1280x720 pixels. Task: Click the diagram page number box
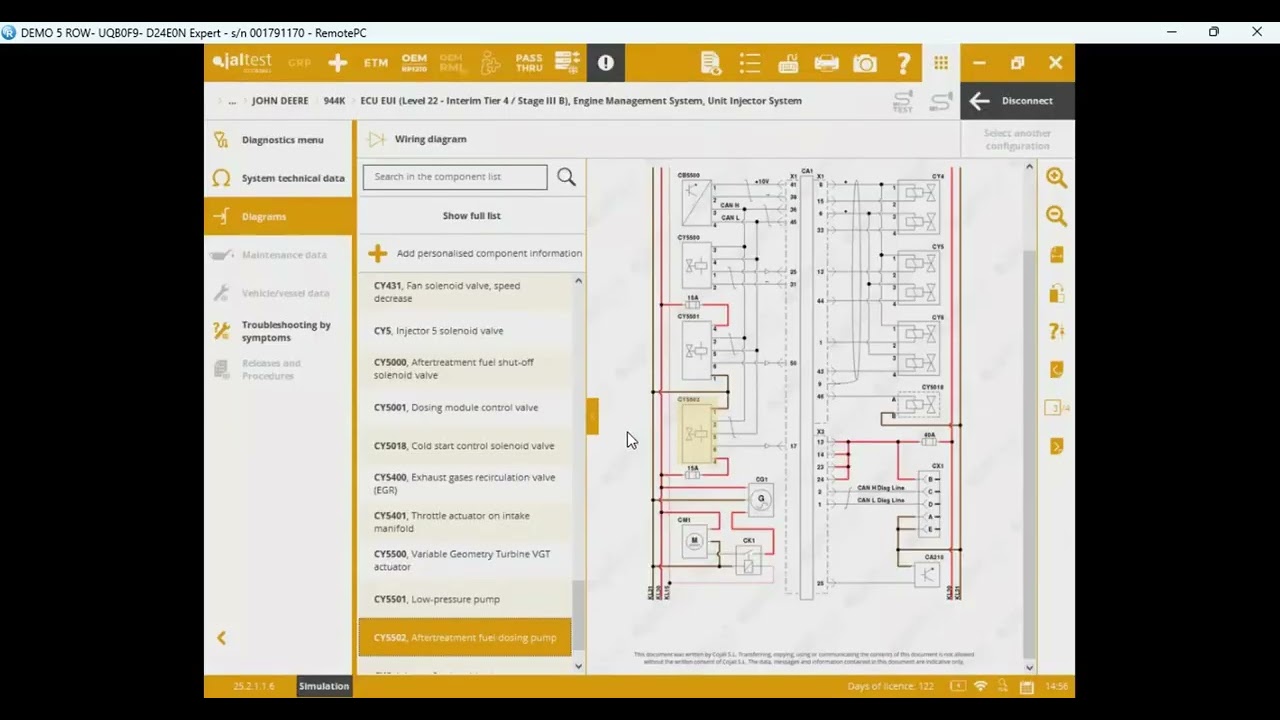pos(1055,408)
